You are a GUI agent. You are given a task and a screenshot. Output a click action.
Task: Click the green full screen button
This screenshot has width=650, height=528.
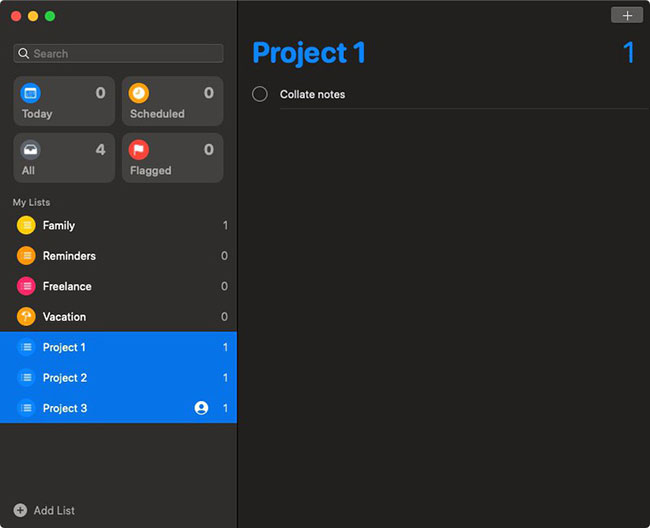(50, 16)
